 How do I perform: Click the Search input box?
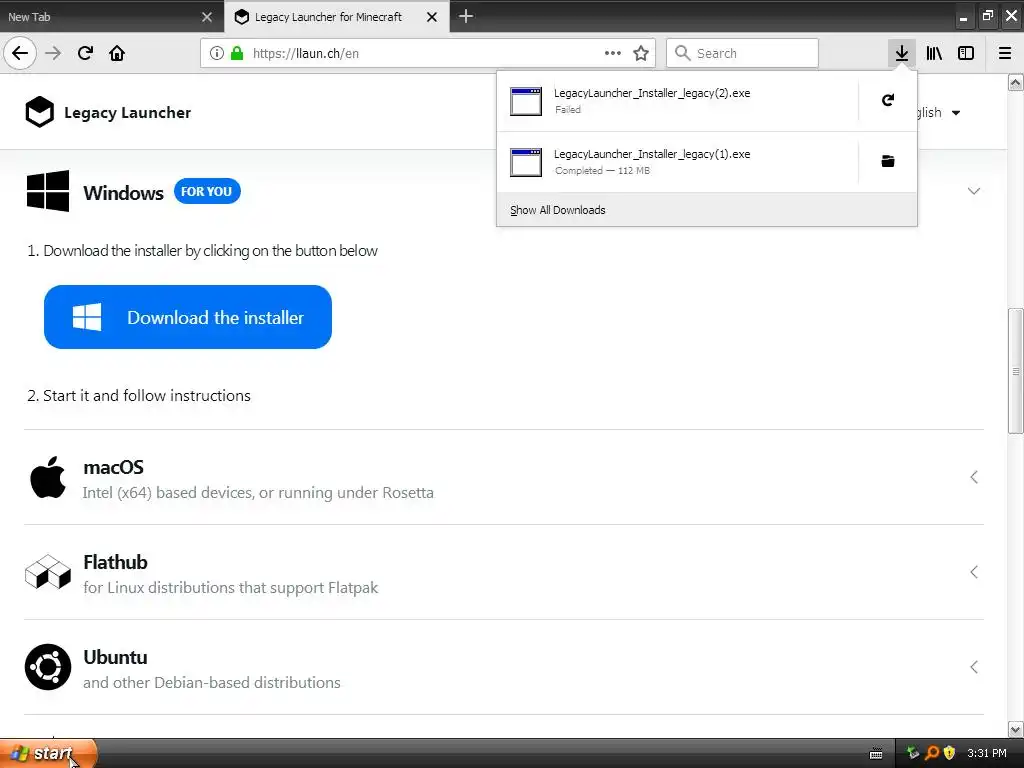pyautogui.click(x=742, y=53)
